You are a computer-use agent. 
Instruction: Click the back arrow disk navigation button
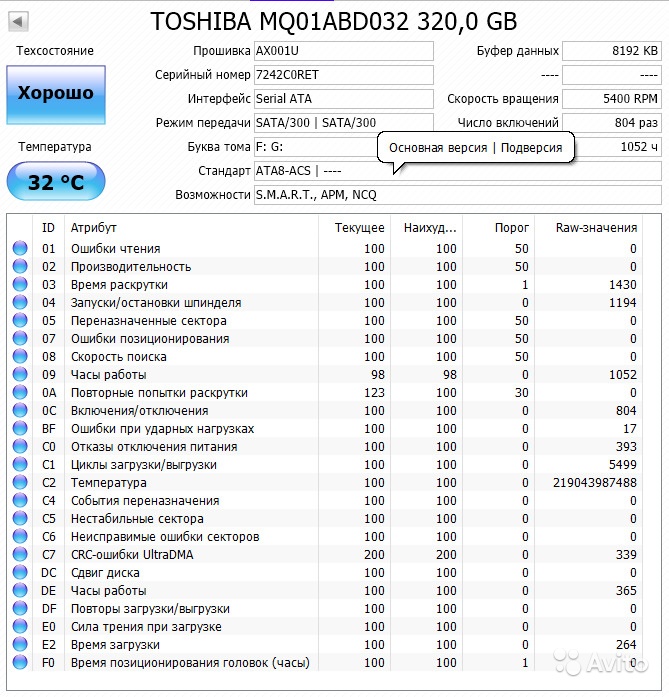coord(19,21)
